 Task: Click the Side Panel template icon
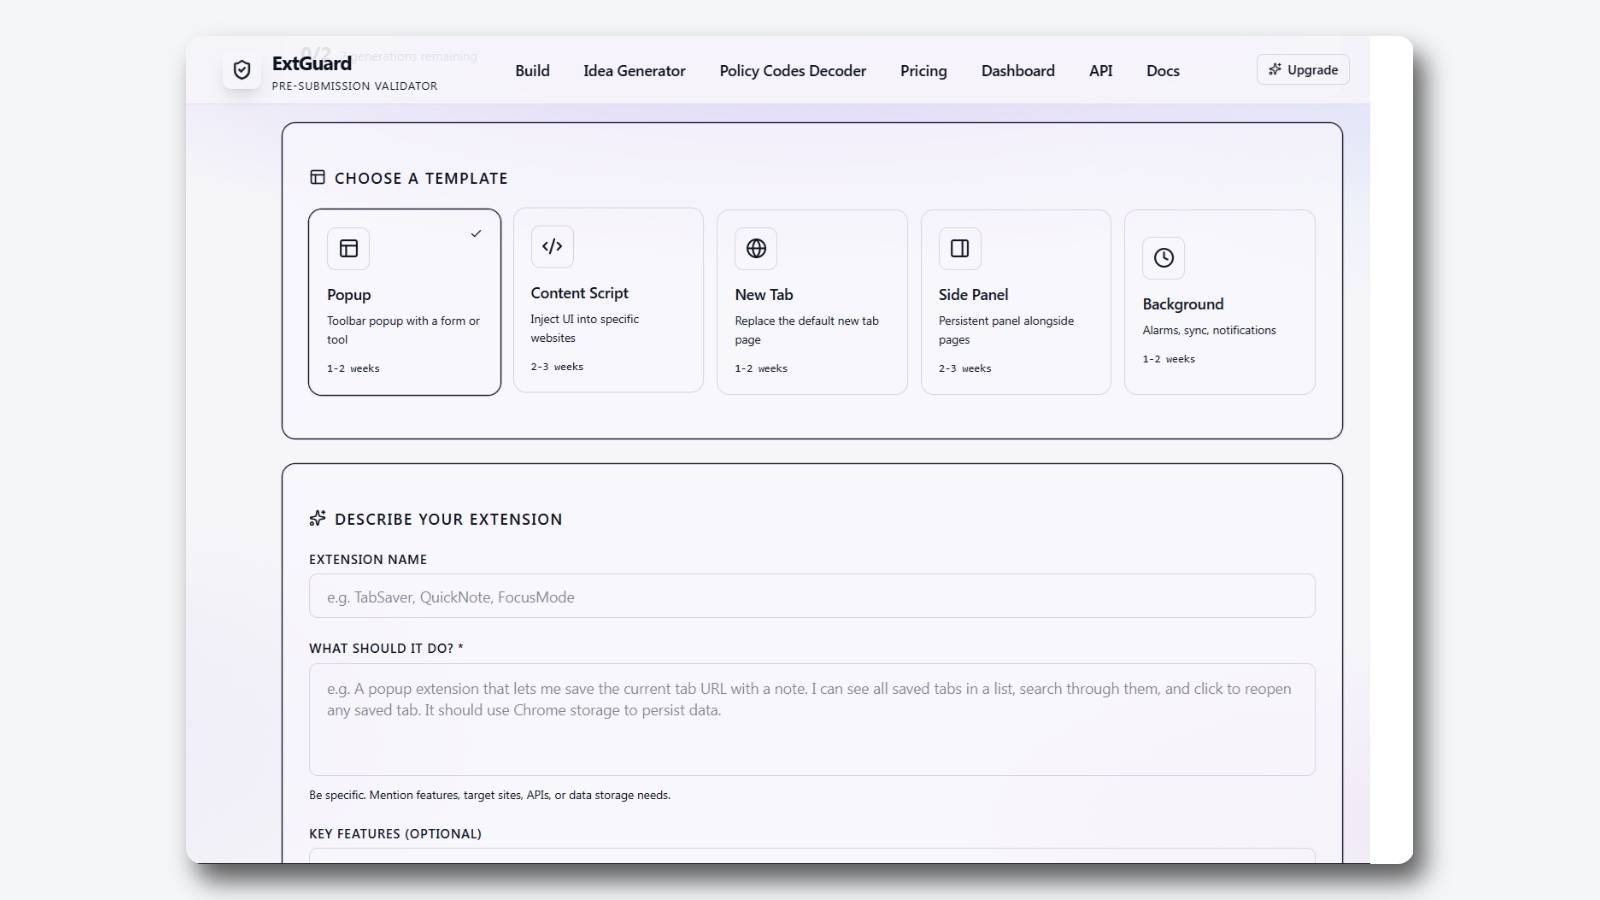(x=960, y=249)
